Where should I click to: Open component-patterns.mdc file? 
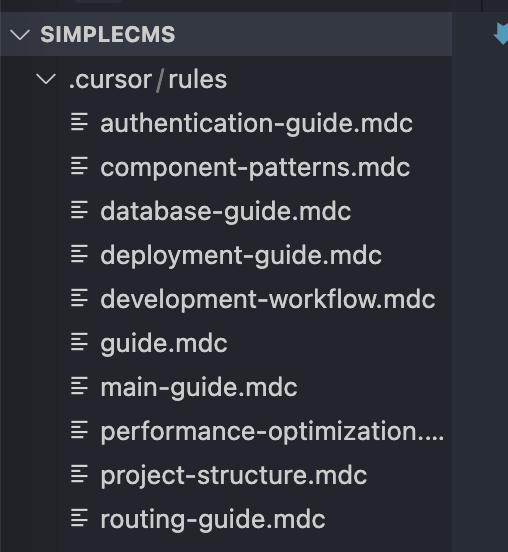pos(255,168)
